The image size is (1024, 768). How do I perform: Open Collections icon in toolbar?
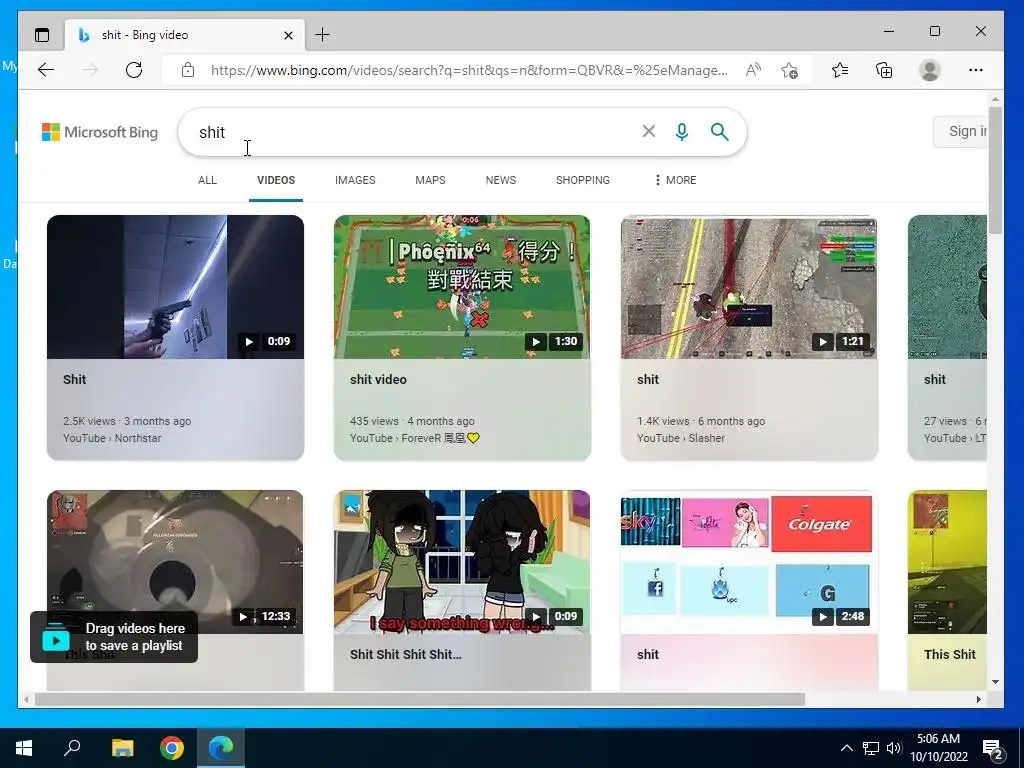click(884, 70)
